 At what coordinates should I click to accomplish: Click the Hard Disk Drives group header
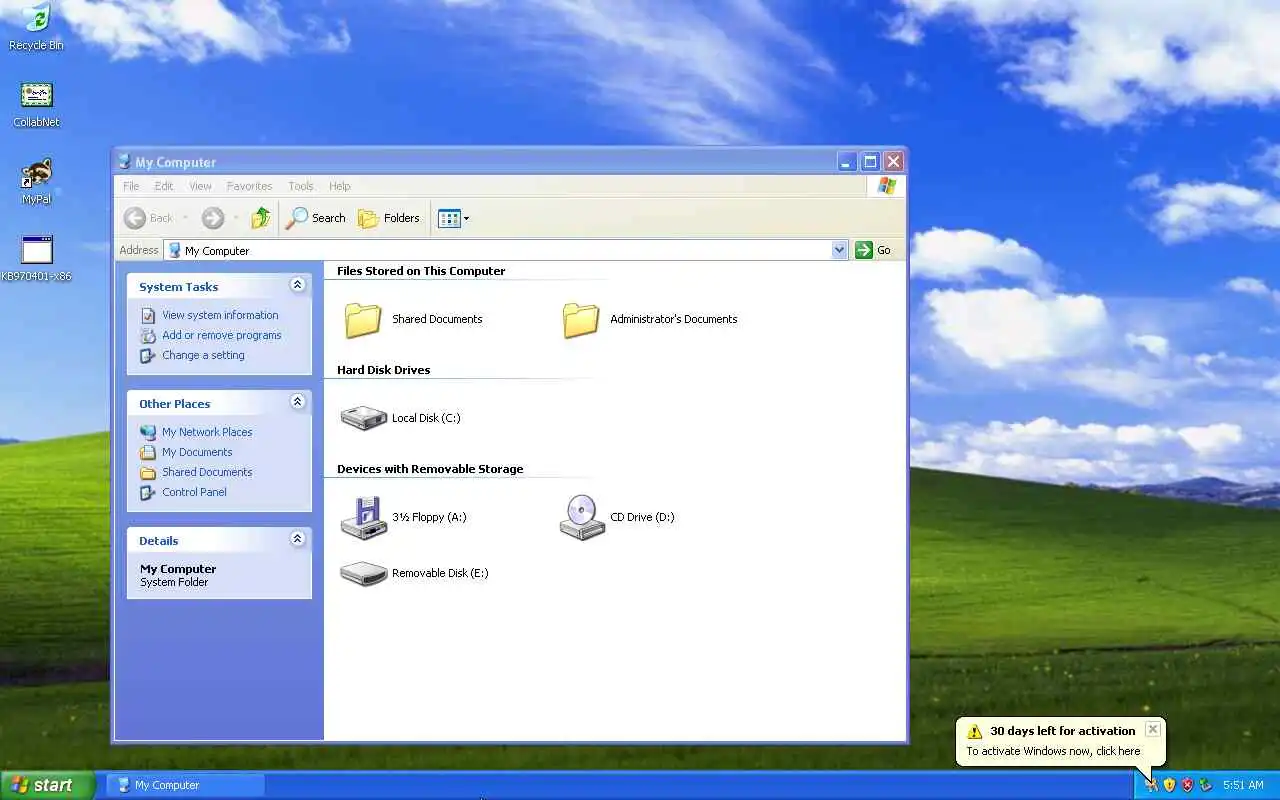(x=383, y=370)
